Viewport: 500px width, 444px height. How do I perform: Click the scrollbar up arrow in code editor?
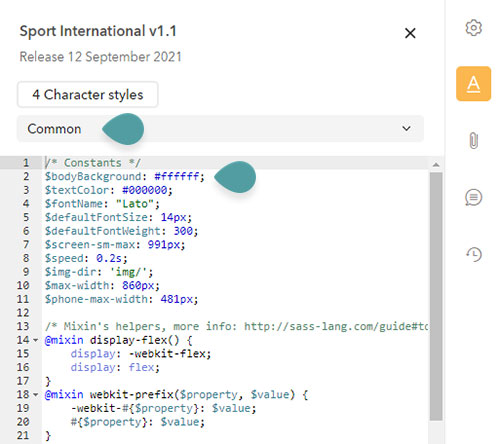pyautogui.click(x=436, y=164)
